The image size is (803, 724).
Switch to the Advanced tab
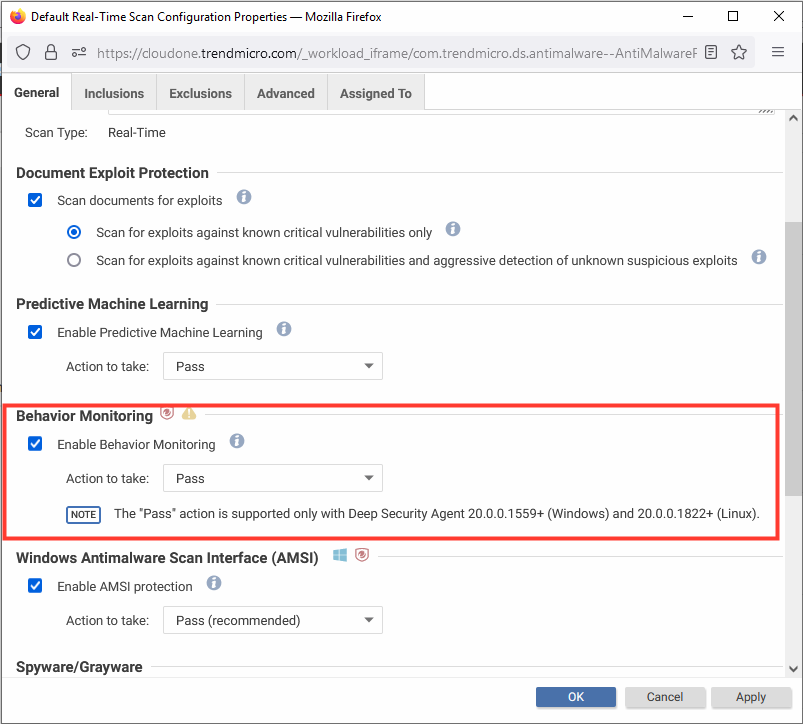pos(286,93)
